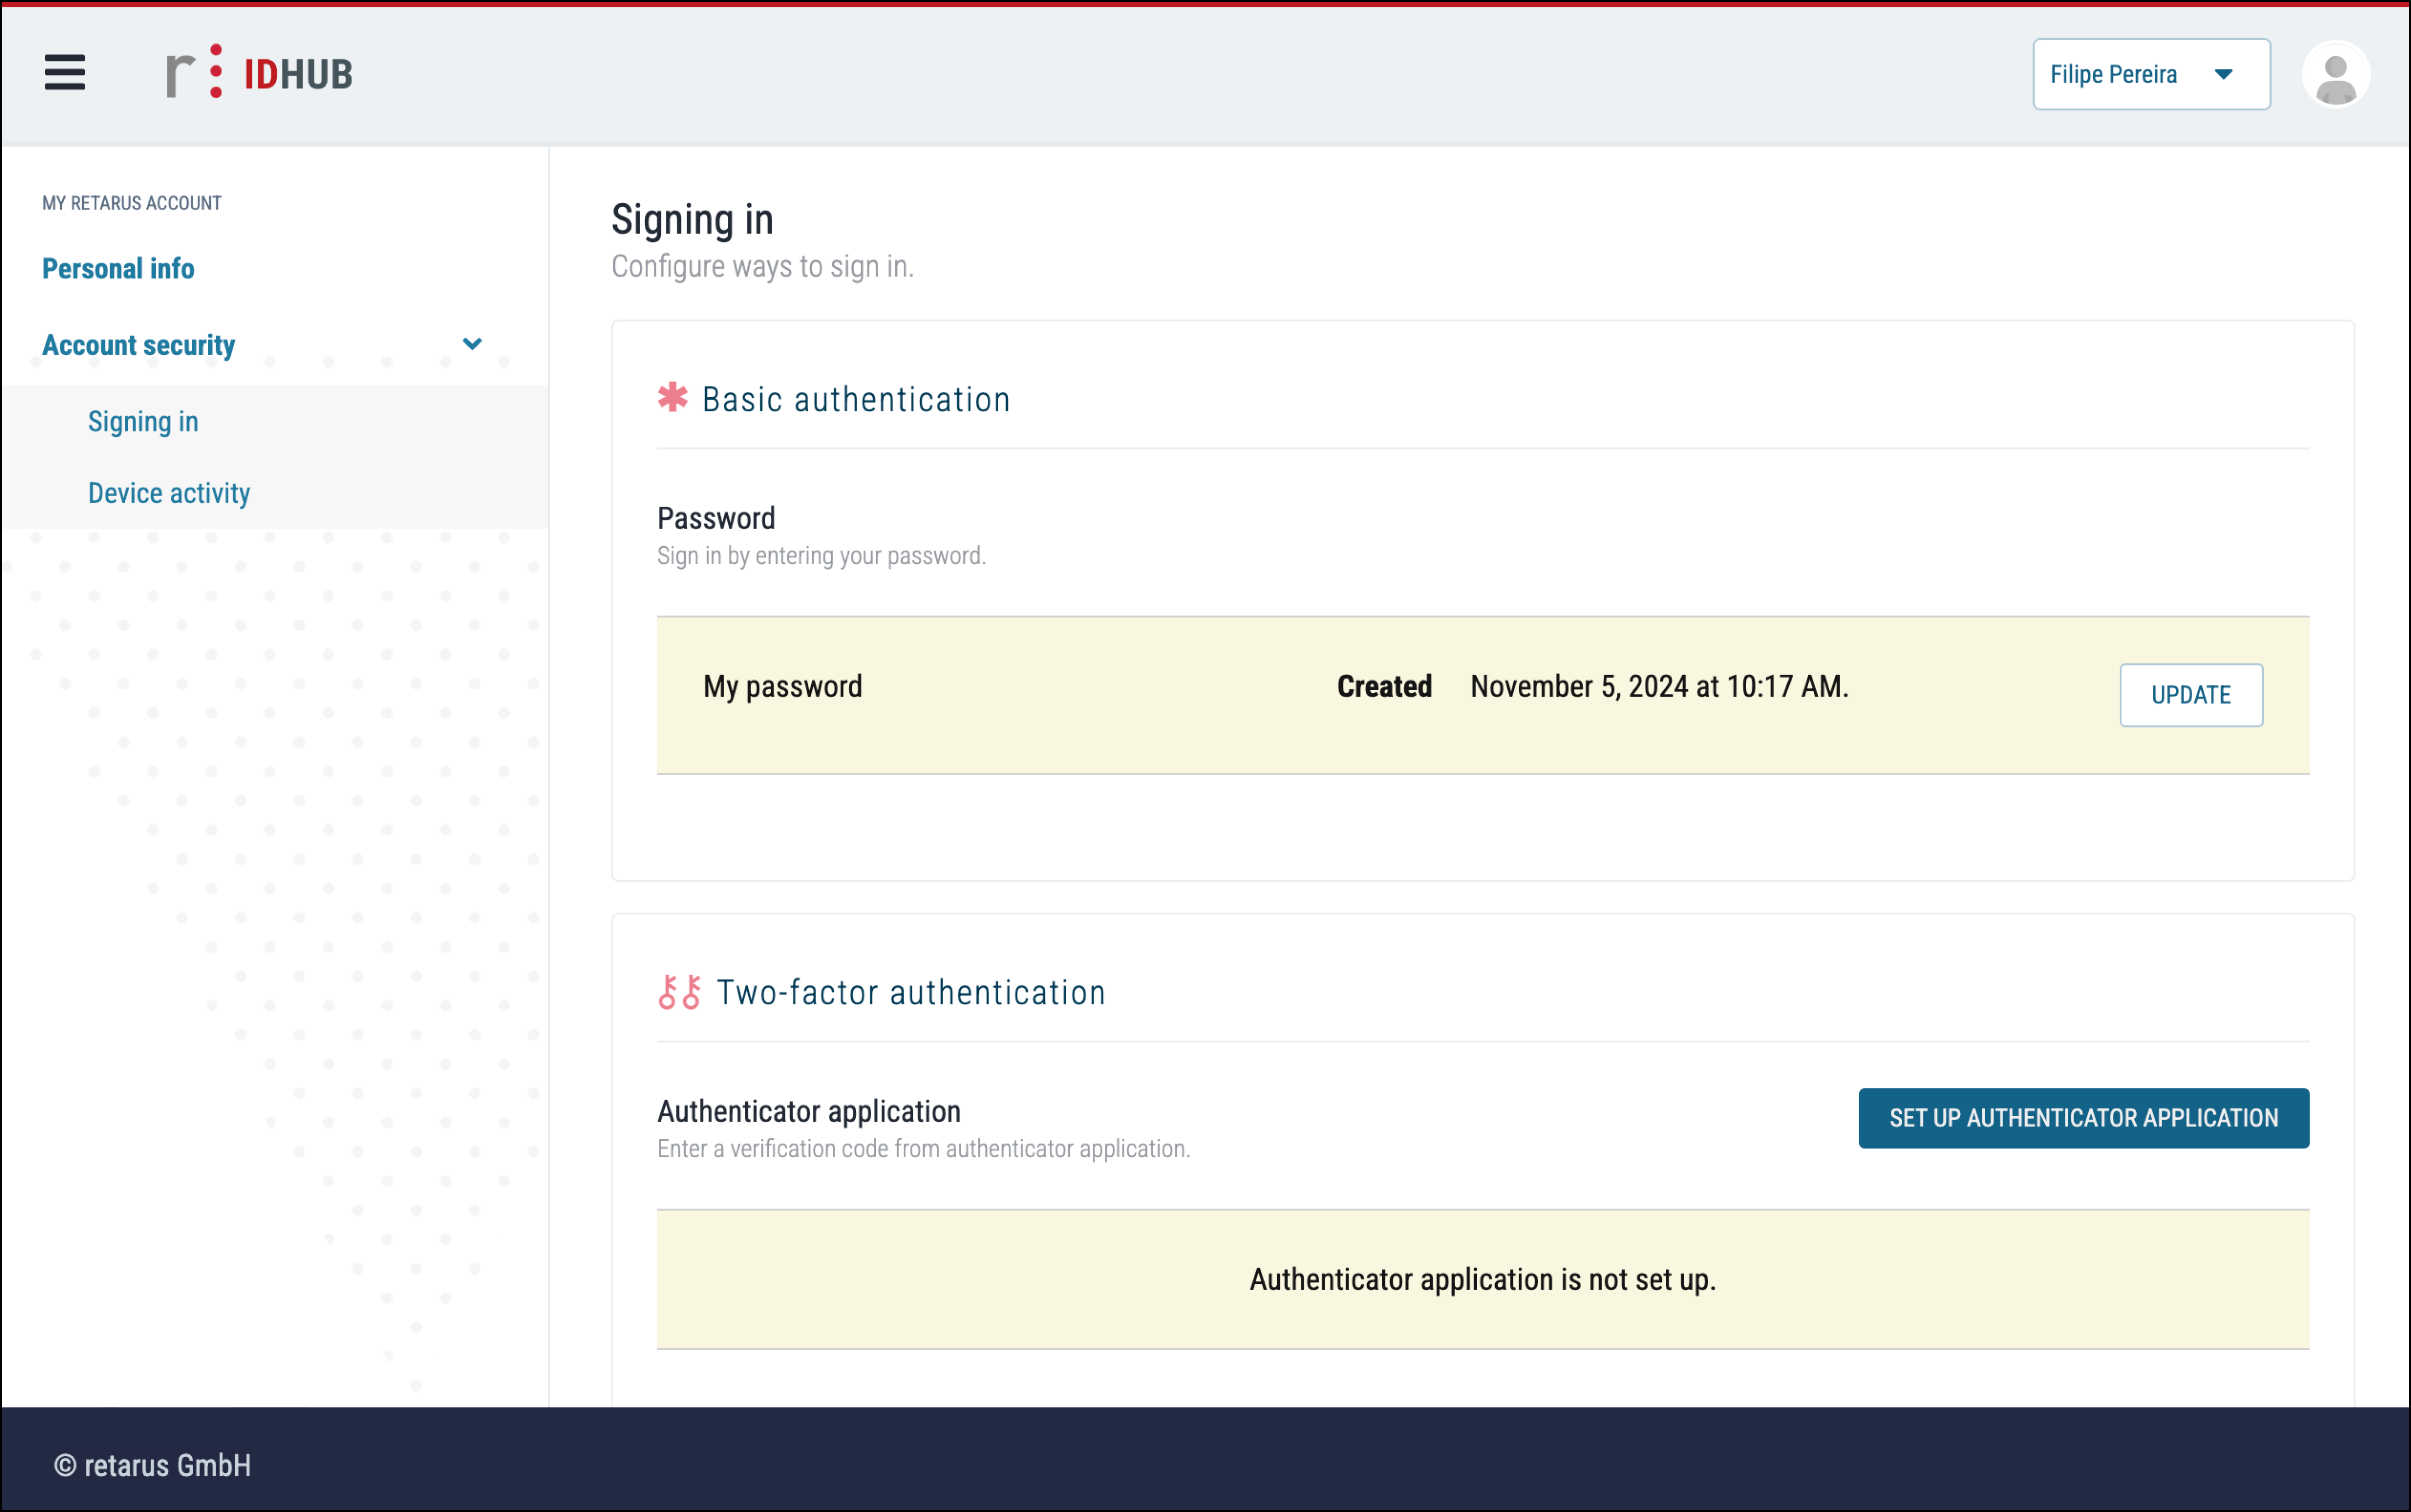The height and width of the screenshot is (1512, 2411).
Task: Open Signing in sidebar item
Action: [143, 422]
